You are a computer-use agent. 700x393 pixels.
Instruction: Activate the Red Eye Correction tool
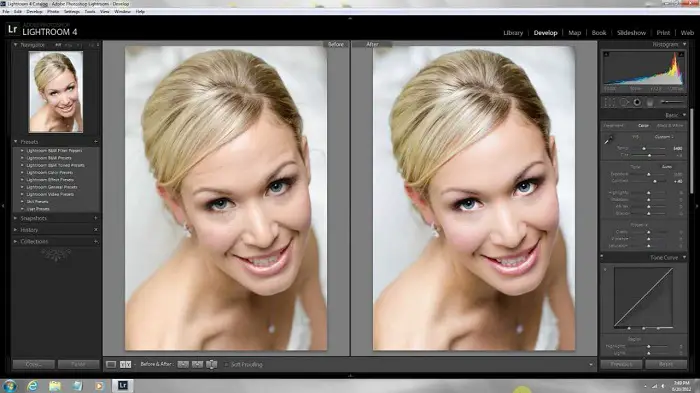(637, 102)
